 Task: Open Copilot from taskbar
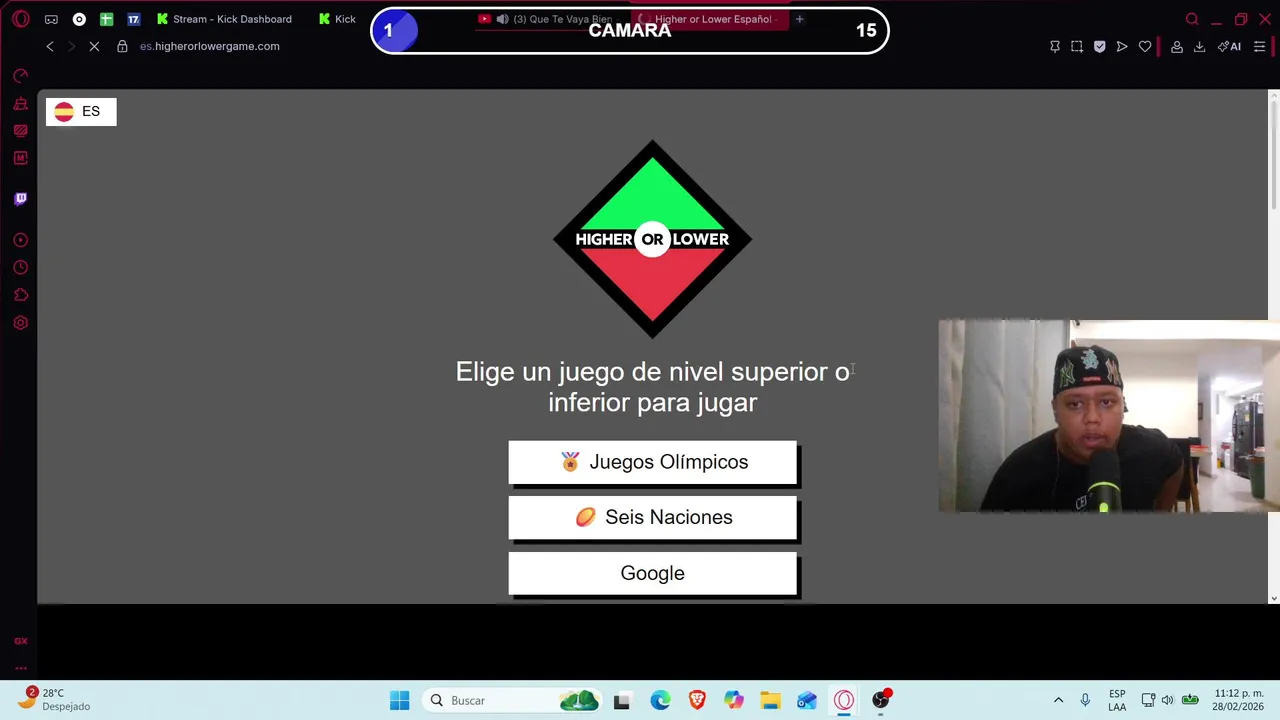(x=734, y=701)
